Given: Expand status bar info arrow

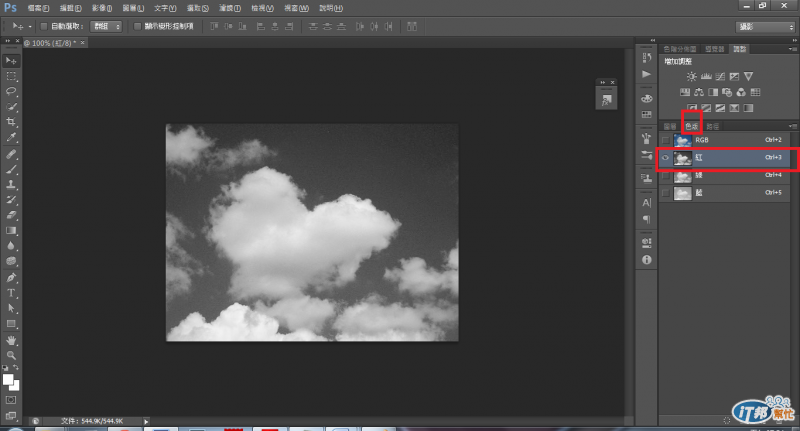Looking at the screenshot, I should pos(146,421).
